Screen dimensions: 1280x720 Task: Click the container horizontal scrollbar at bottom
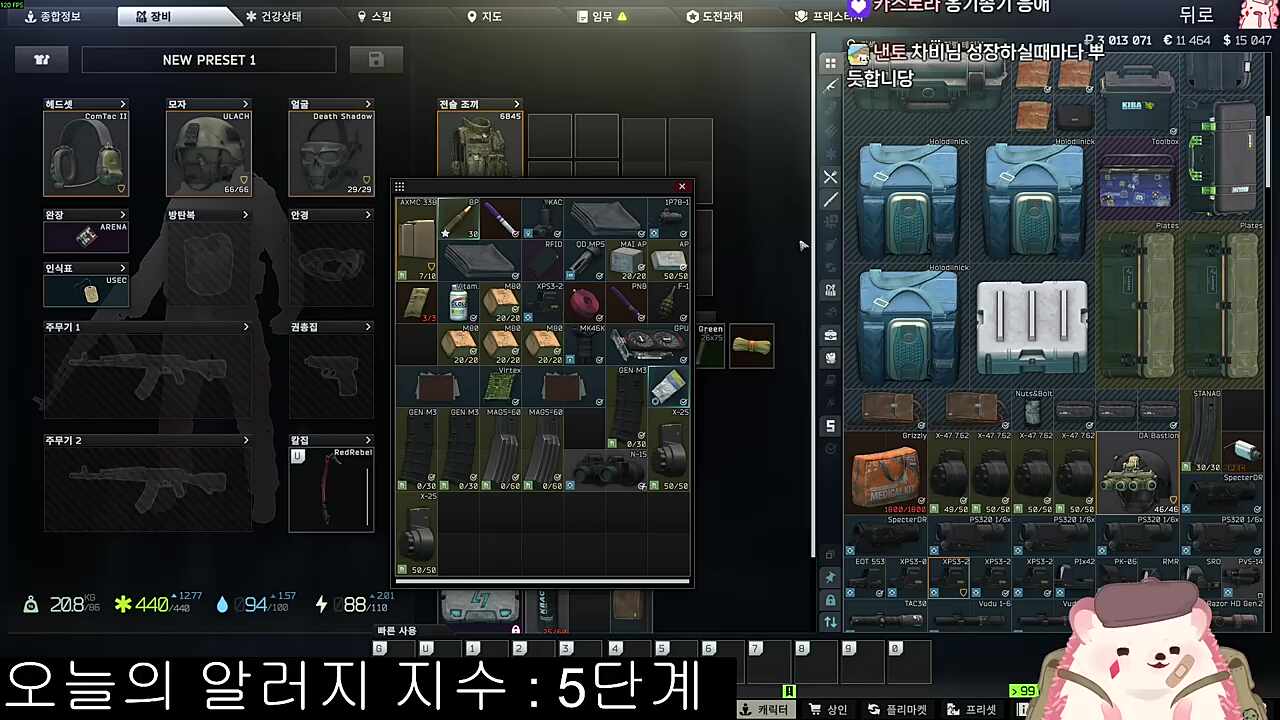pos(542,580)
